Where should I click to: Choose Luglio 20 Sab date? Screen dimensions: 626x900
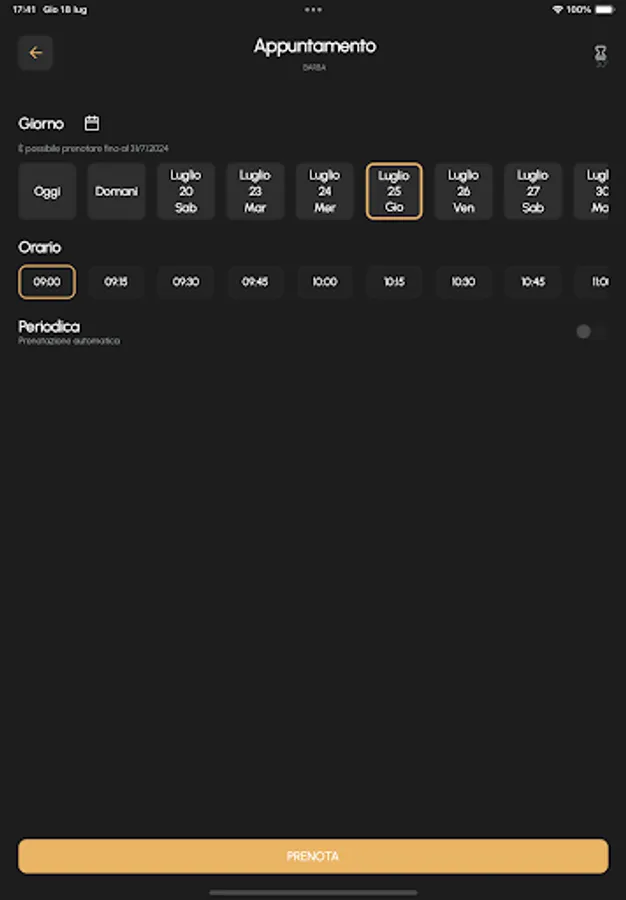pyautogui.click(x=186, y=191)
